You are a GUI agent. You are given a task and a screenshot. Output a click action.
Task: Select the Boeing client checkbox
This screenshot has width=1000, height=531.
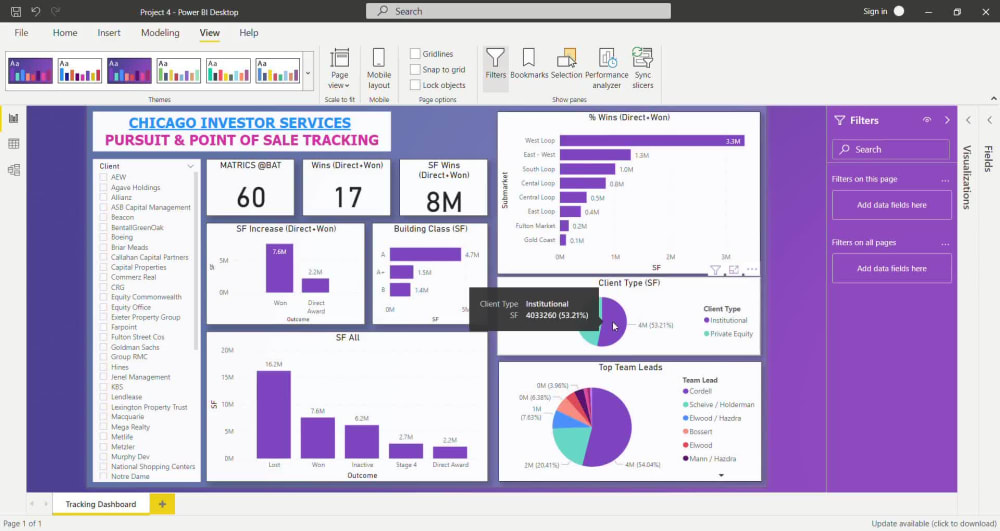[x=103, y=237]
